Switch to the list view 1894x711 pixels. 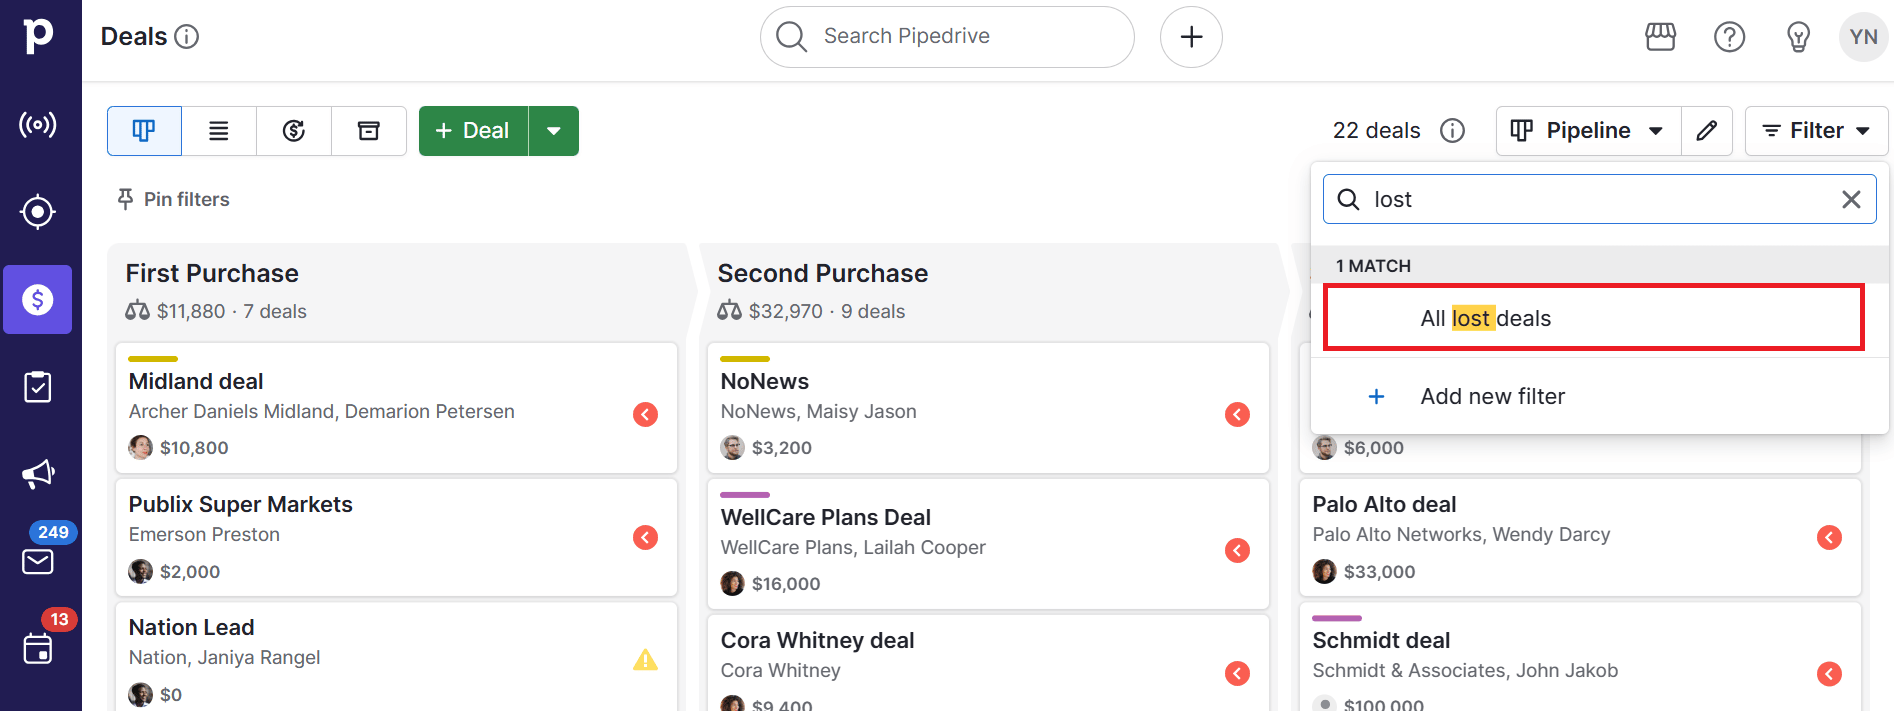pyautogui.click(x=219, y=131)
